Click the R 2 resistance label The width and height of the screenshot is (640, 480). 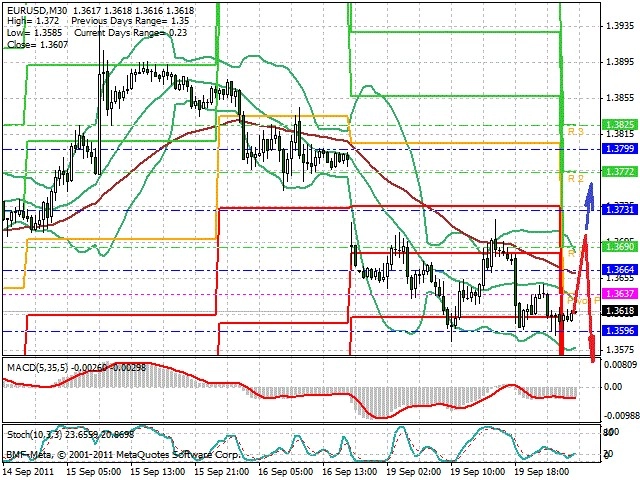[576, 178]
